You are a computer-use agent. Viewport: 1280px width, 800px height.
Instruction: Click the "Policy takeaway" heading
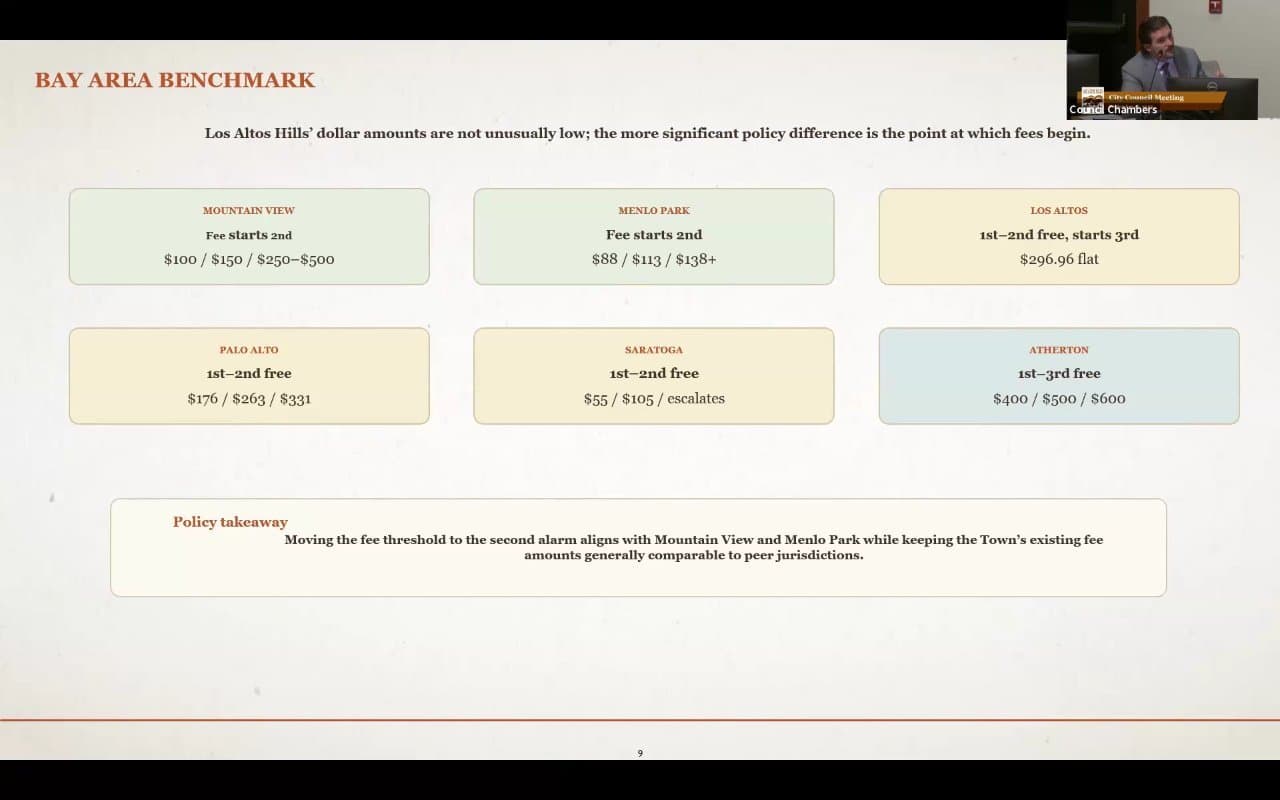pos(230,522)
